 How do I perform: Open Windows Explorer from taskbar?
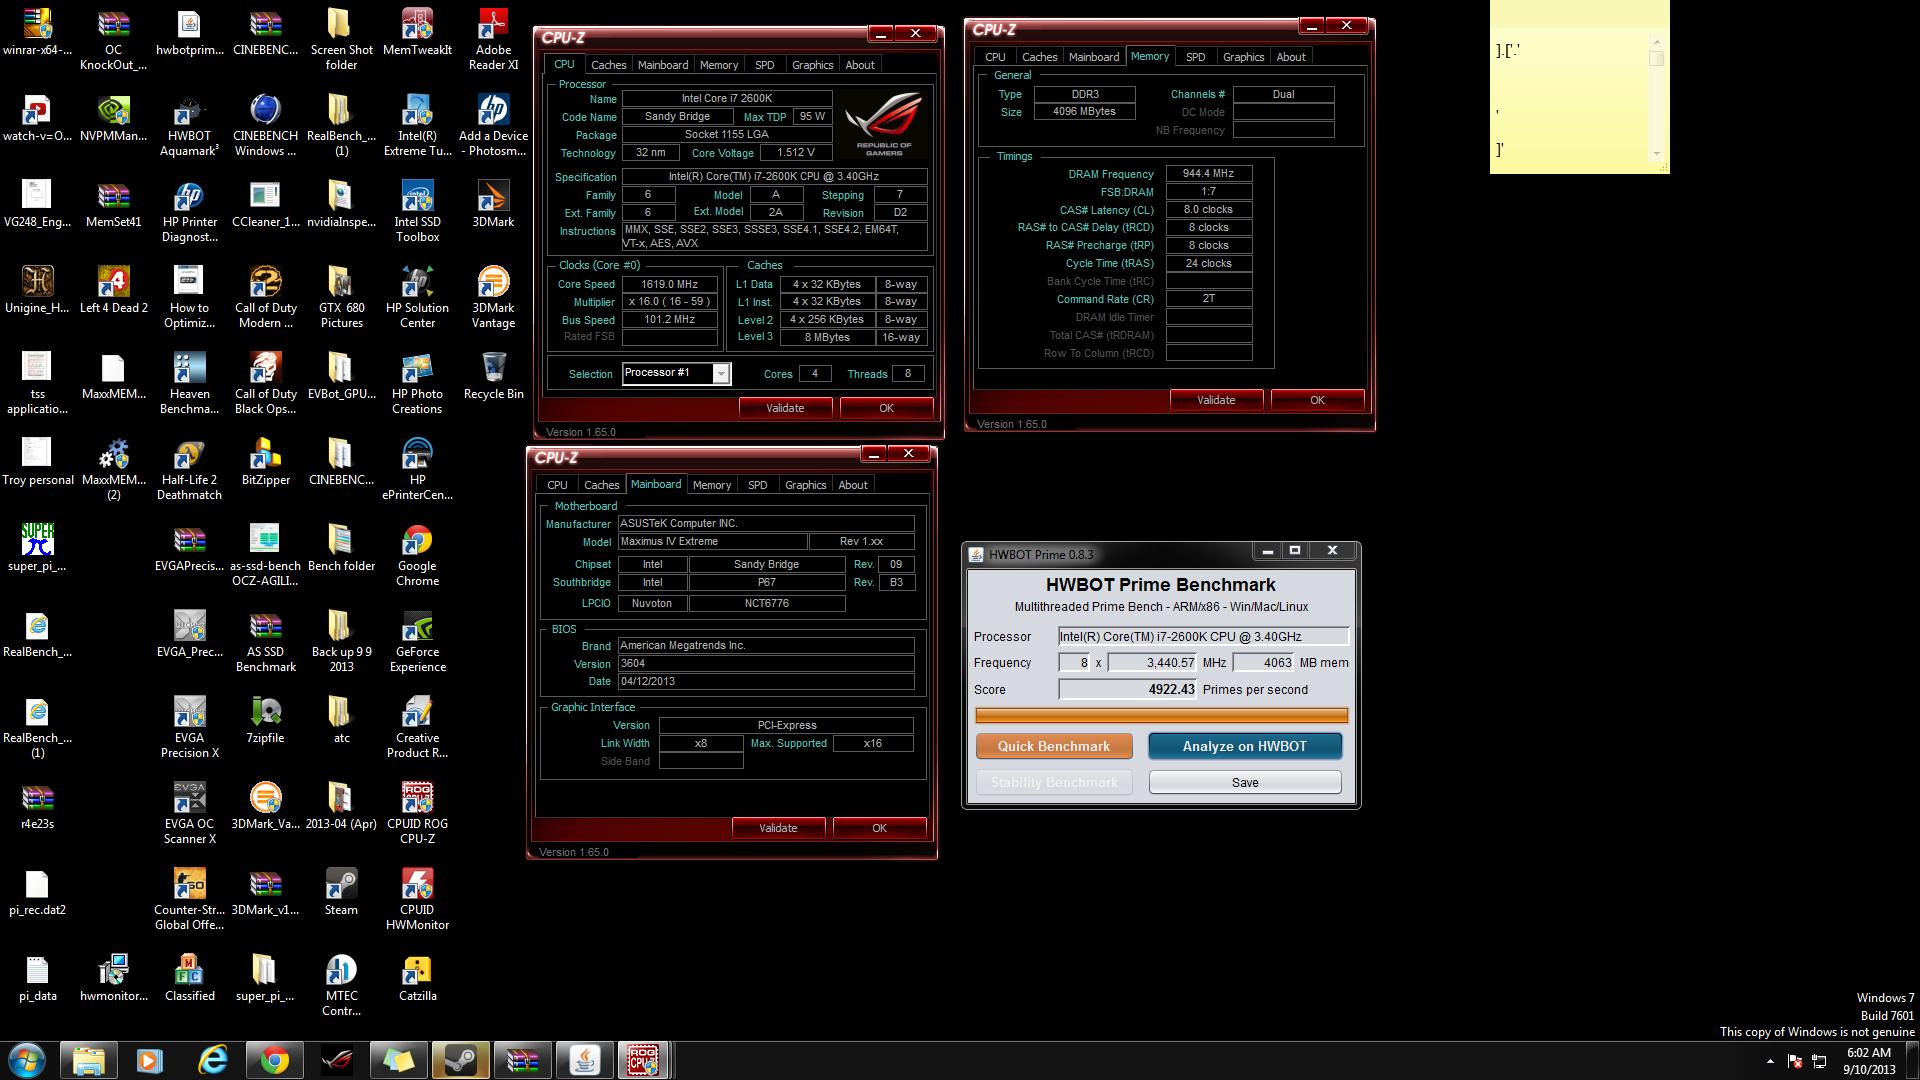pyautogui.click(x=88, y=1060)
